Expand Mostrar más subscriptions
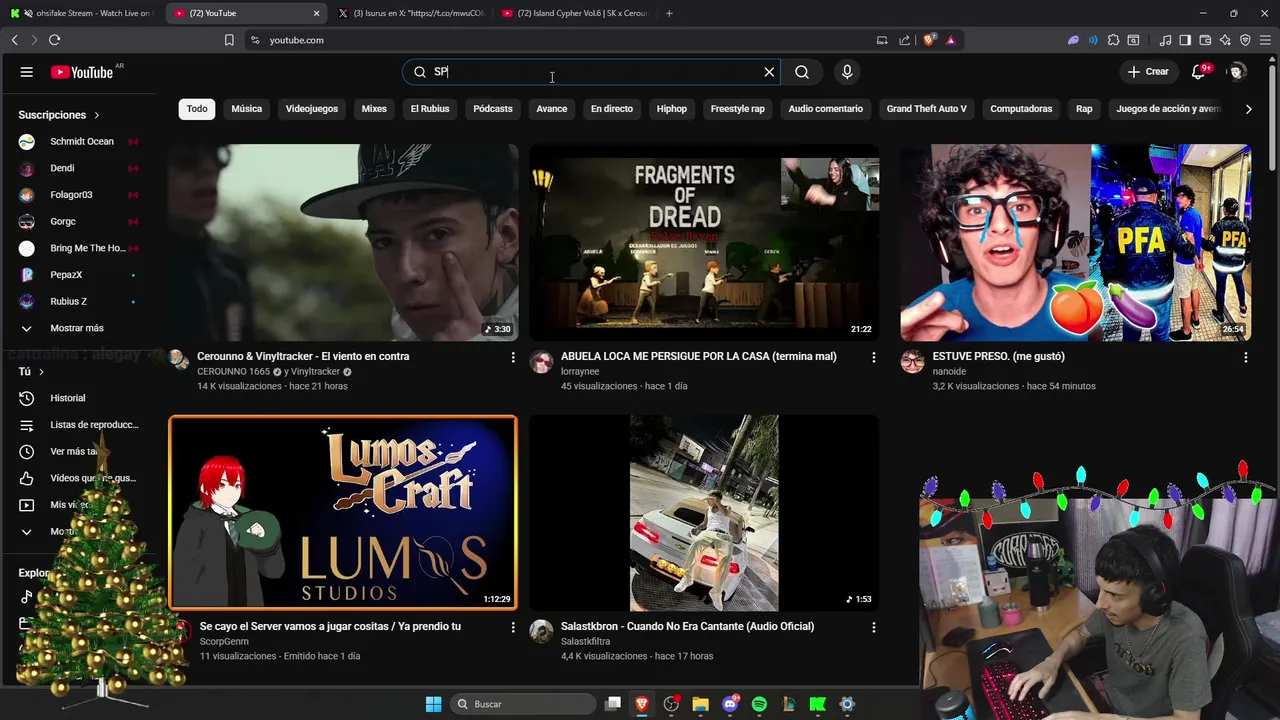The height and width of the screenshot is (720, 1280). [78, 328]
